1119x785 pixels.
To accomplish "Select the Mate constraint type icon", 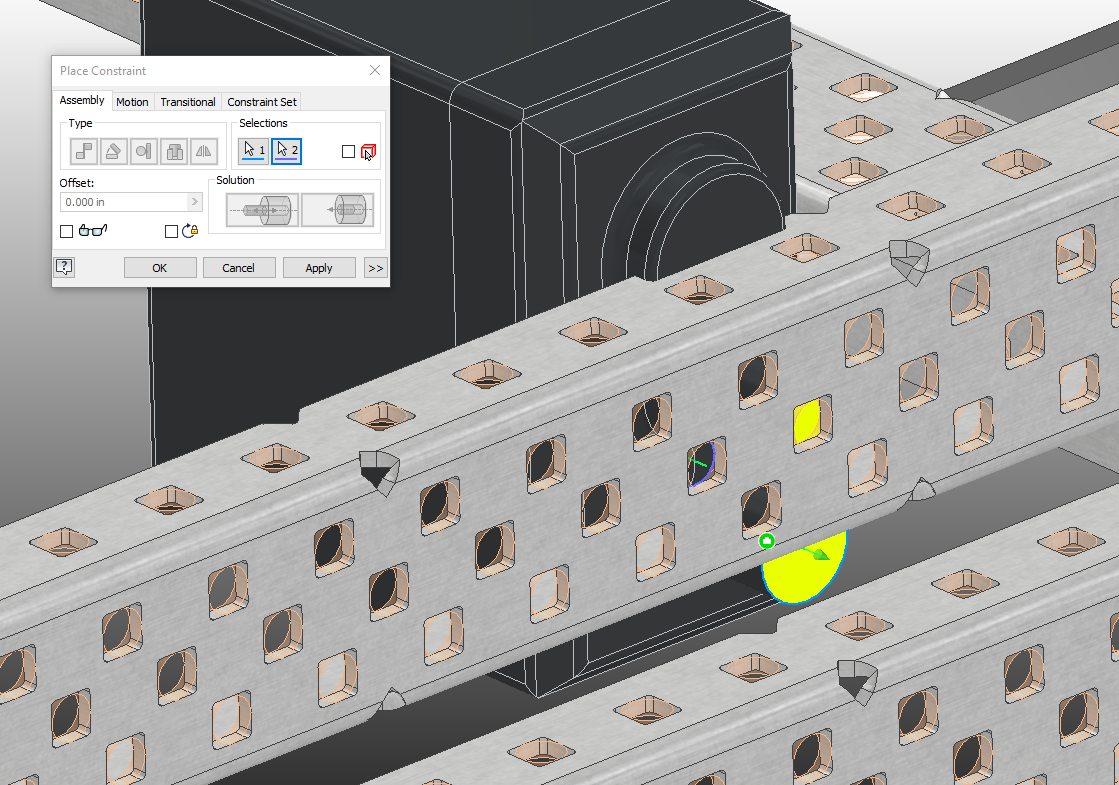I will [x=83, y=151].
